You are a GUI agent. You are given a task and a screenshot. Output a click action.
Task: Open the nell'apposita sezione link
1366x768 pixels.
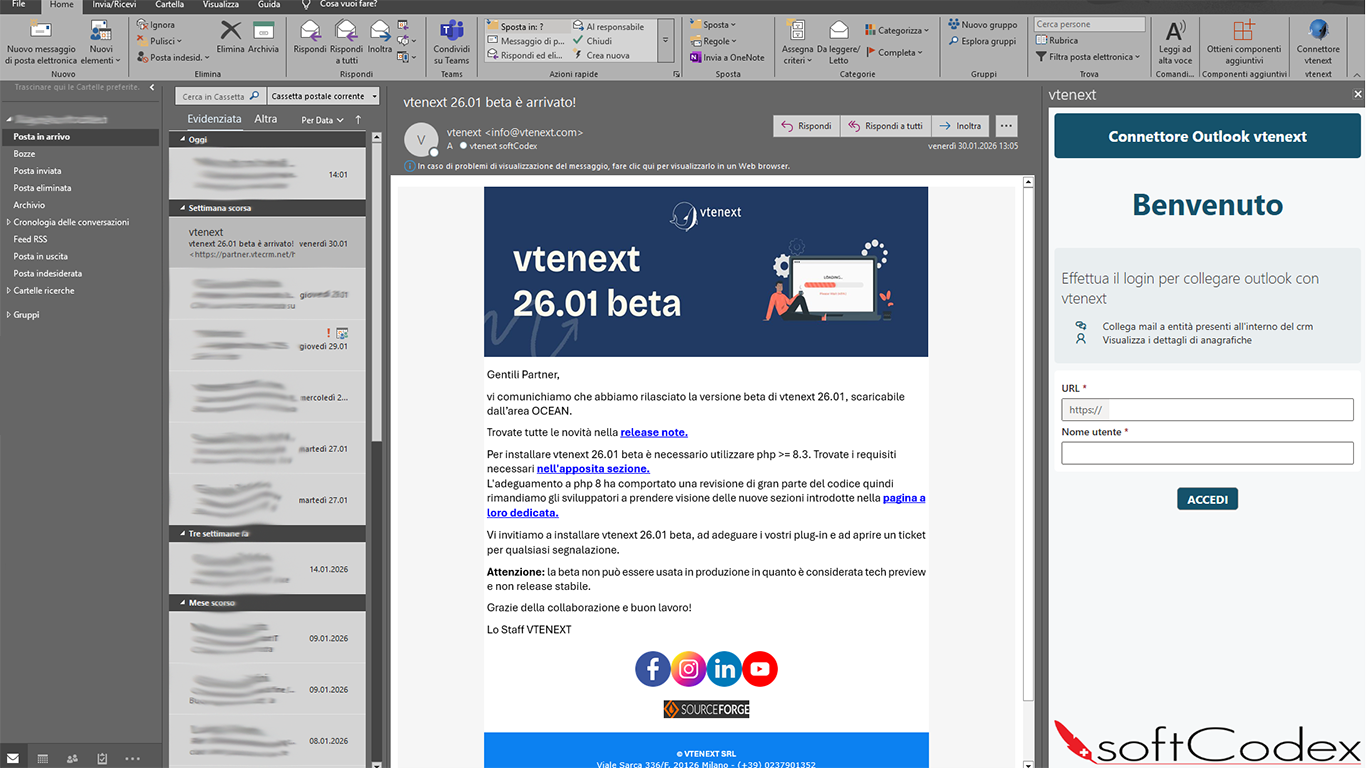tap(593, 468)
